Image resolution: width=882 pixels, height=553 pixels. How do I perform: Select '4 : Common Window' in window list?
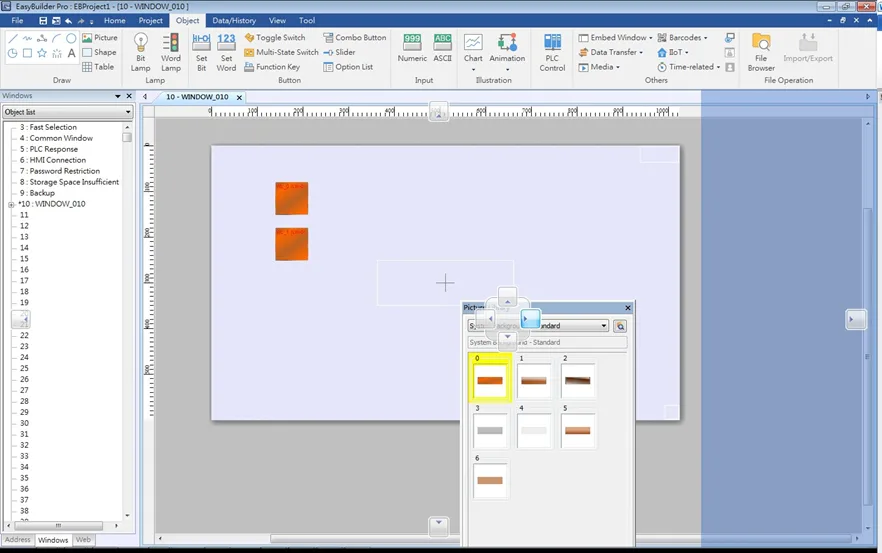pos(56,138)
